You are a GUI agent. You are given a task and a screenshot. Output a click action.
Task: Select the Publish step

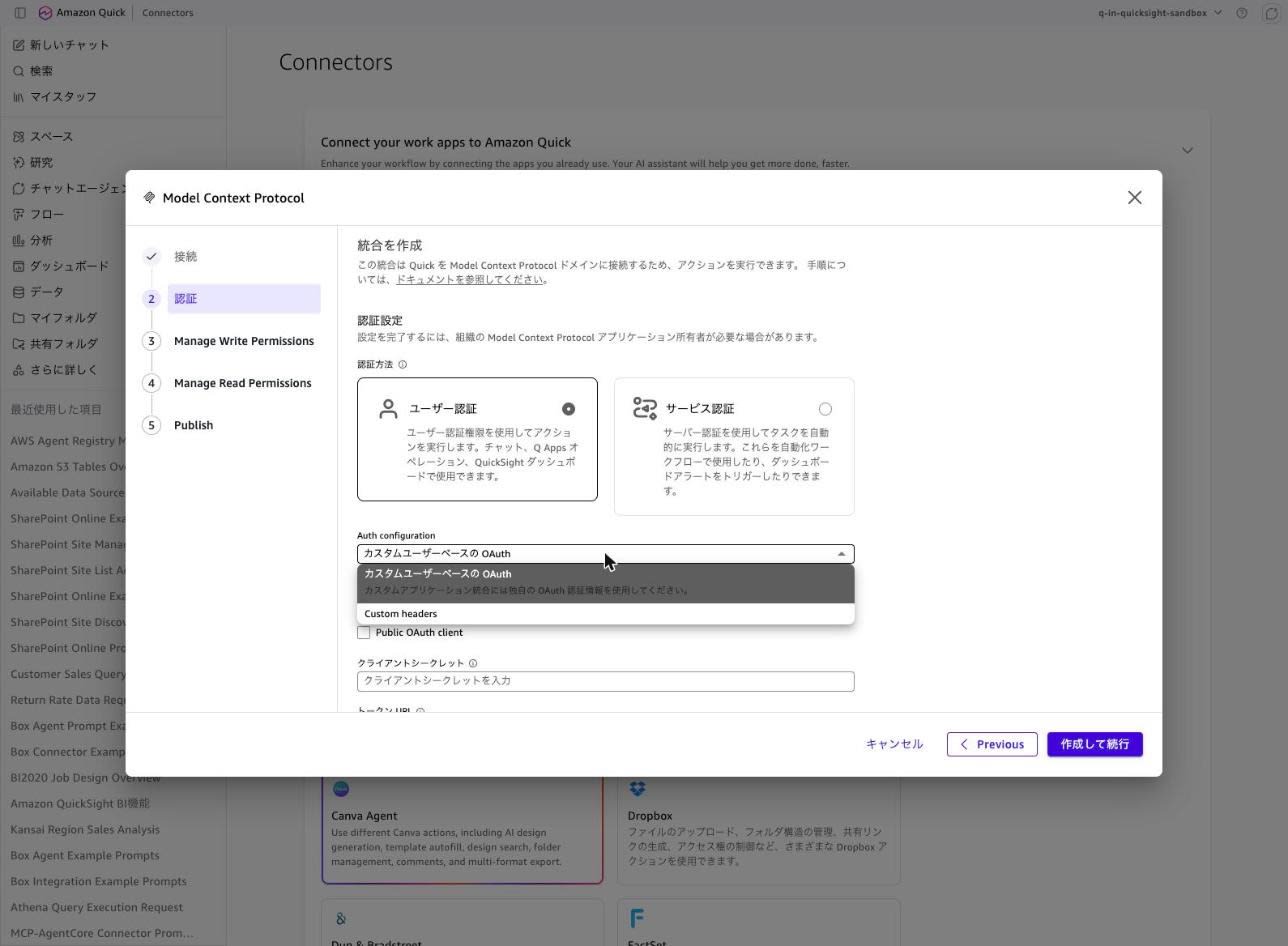[193, 425]
